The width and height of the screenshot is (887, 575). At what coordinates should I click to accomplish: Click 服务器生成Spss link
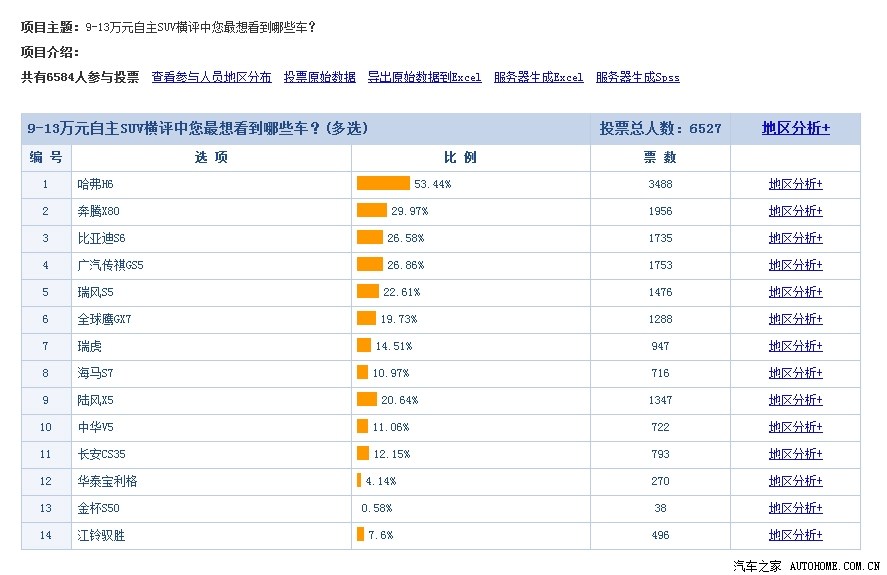pyautogui.click(x=637, y=77)
